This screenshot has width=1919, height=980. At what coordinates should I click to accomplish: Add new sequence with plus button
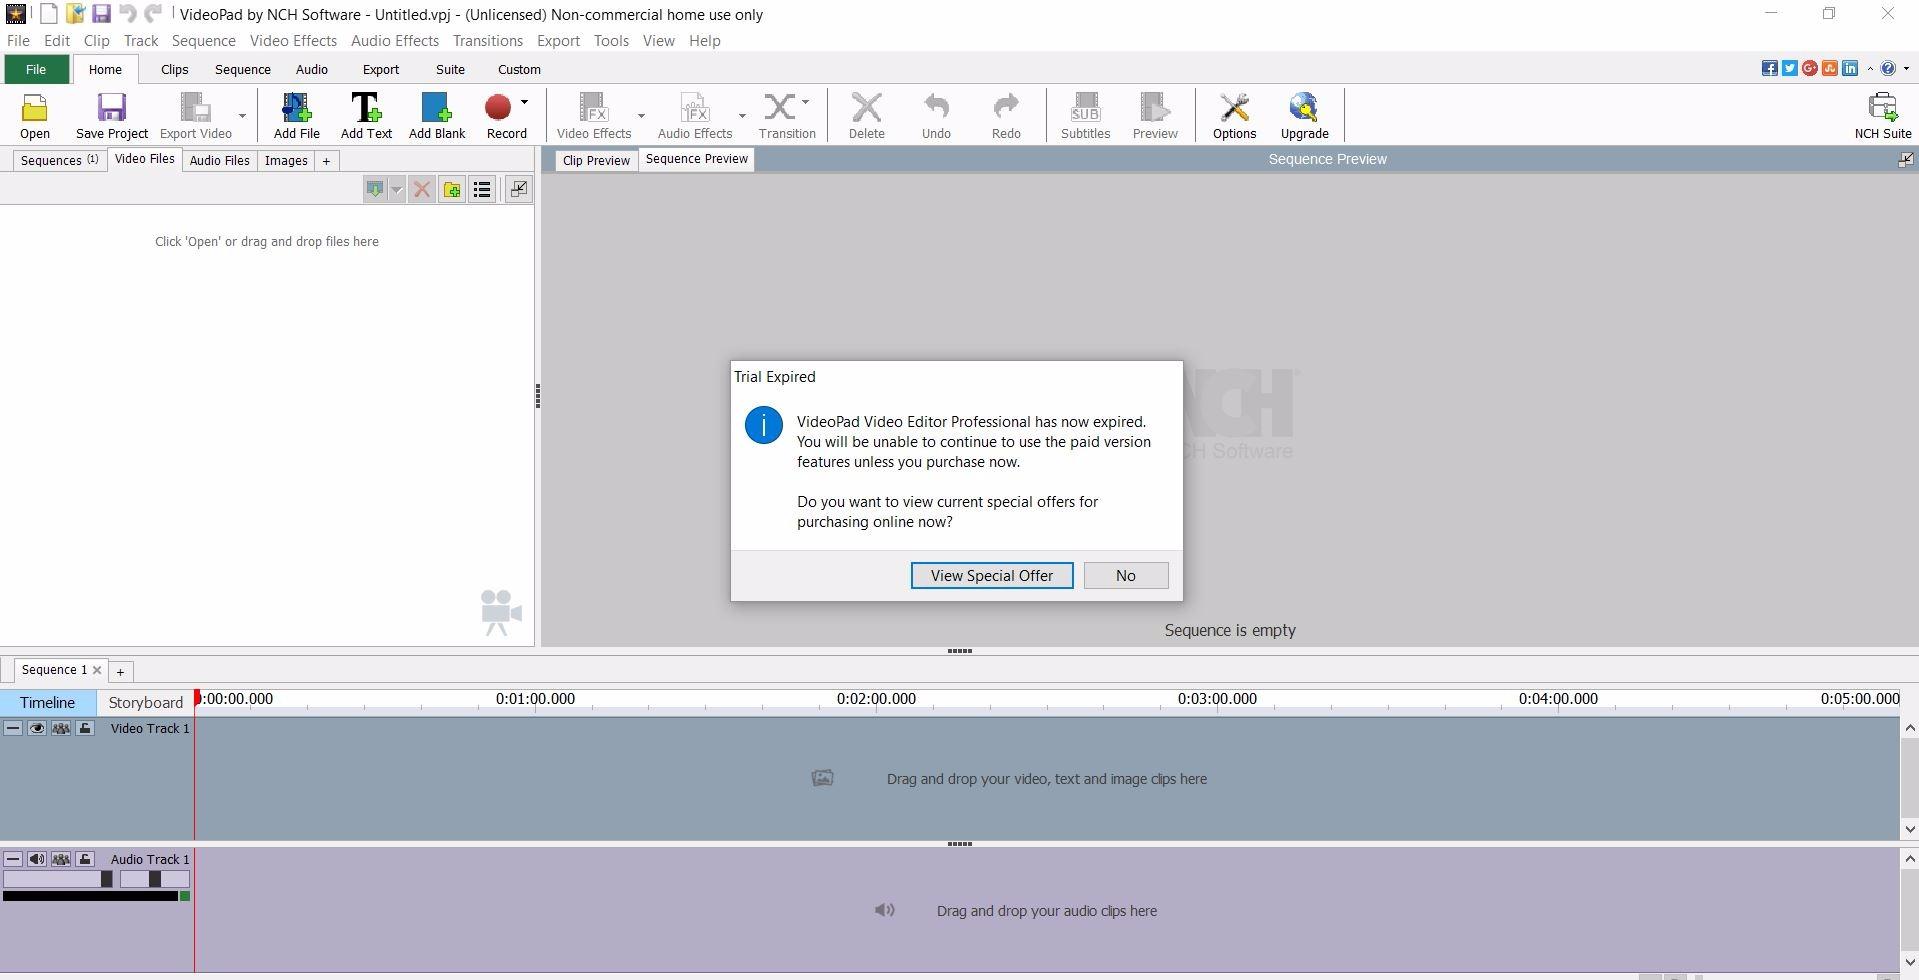coord(120,671)
